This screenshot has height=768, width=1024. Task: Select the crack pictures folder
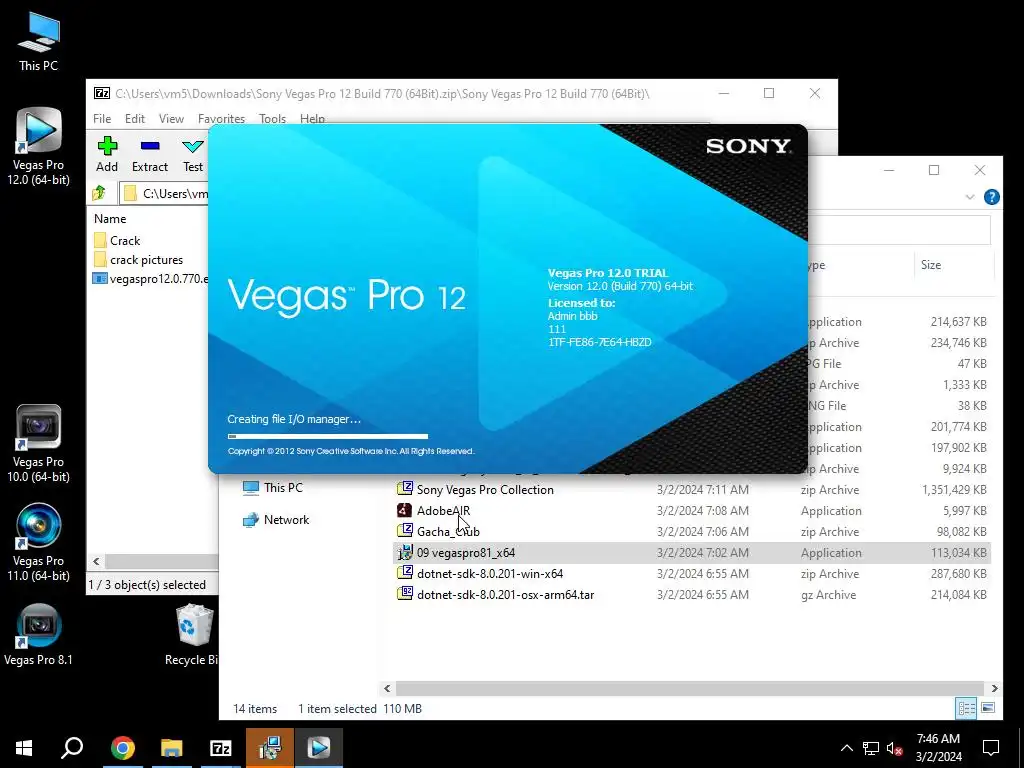point(138,260)
